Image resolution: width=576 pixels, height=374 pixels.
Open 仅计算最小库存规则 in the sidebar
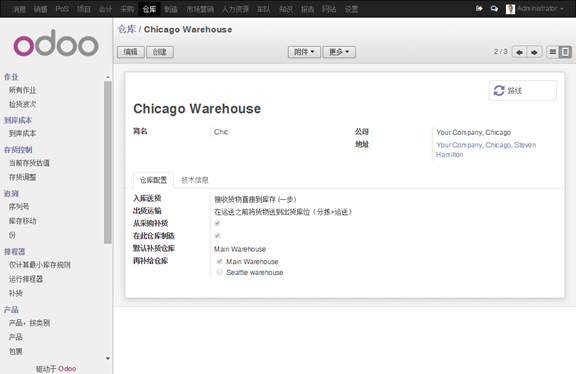pyautogui.click(x=40, y=265)
